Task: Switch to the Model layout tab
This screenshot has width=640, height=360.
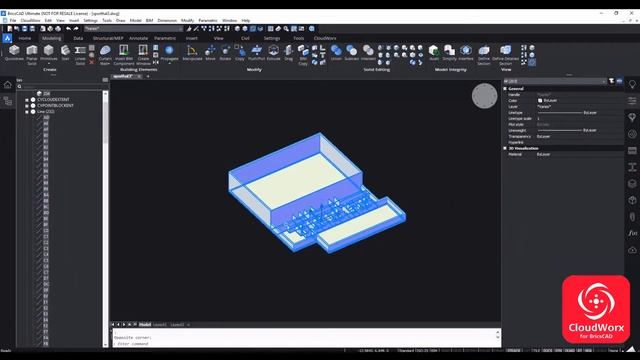Action: pyautogui.click(x=145, y=324)
